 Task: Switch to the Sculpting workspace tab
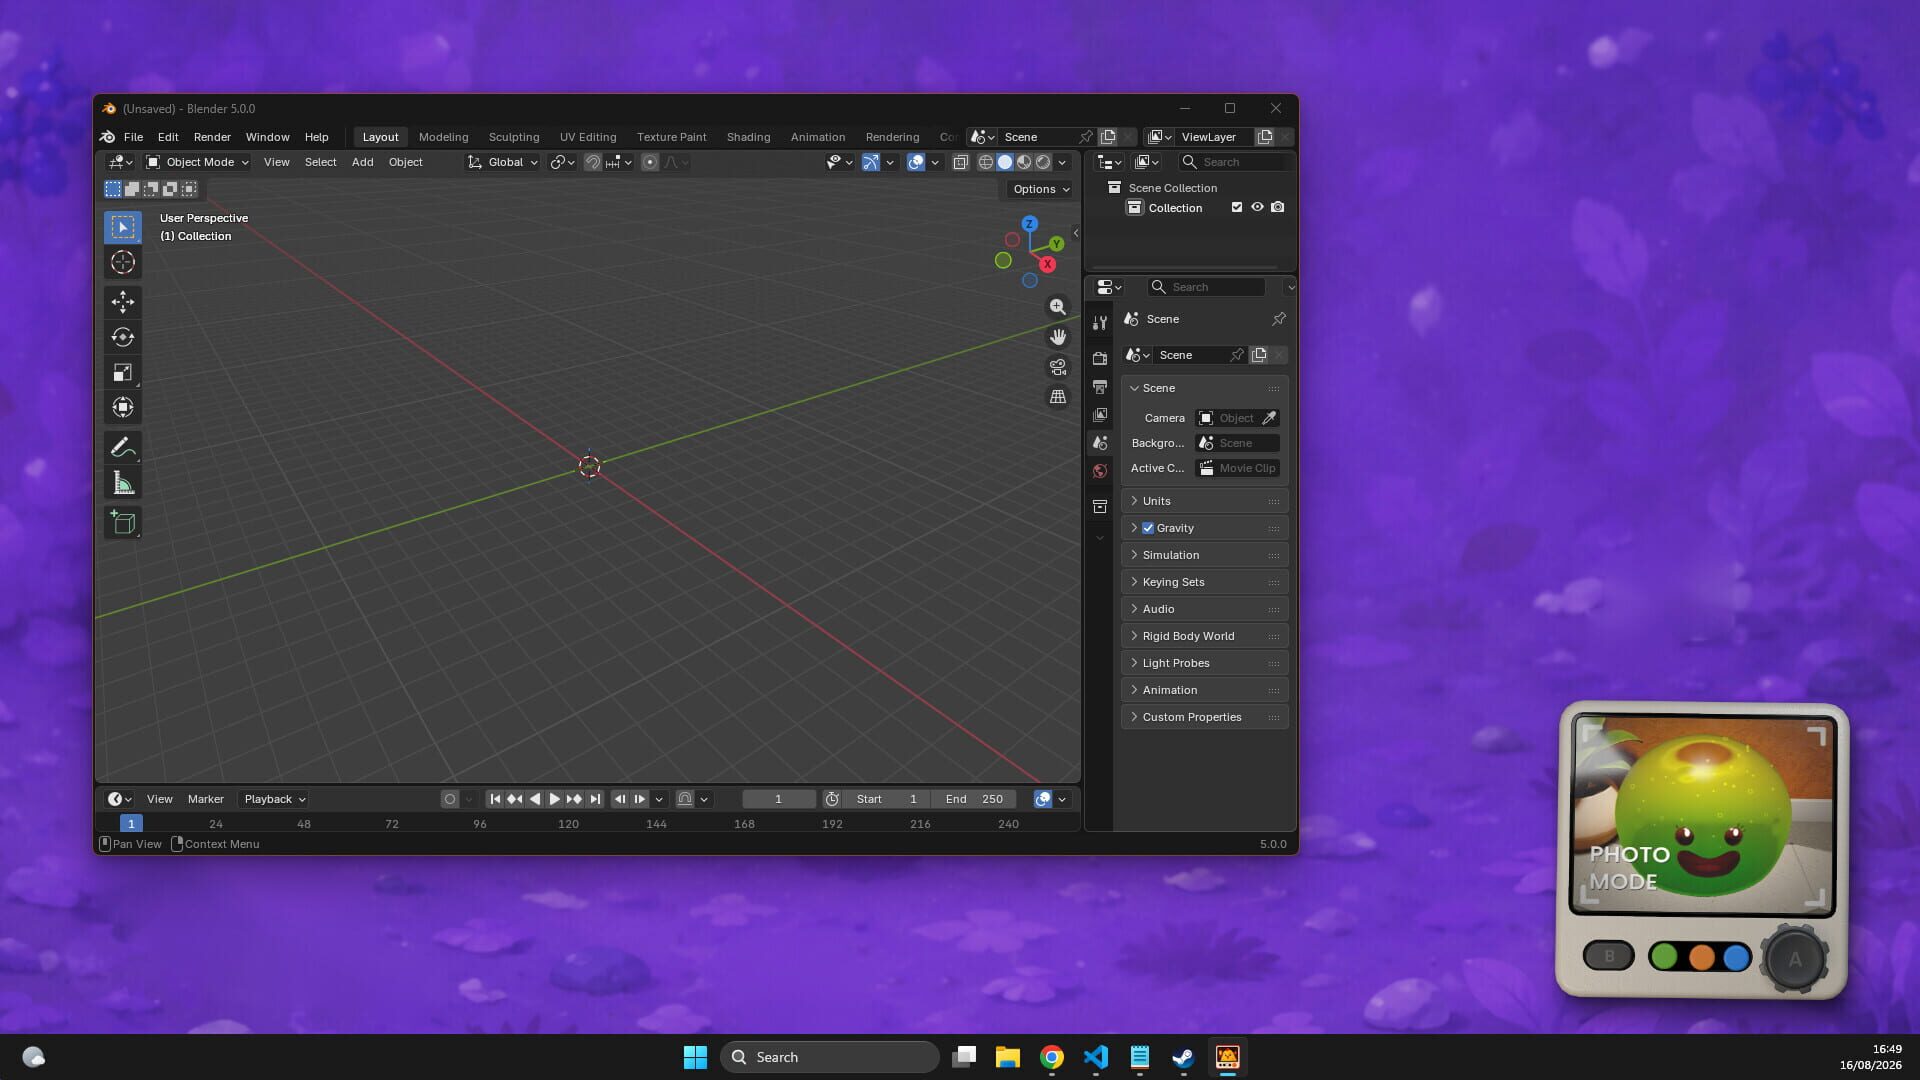(x=514, y=137)
